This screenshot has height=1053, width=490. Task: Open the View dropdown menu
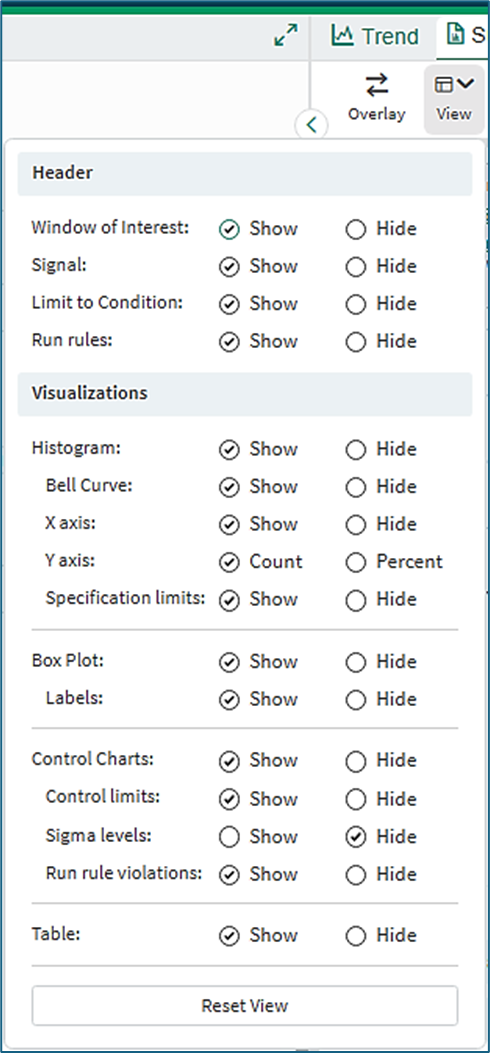[x=454, y=99]
